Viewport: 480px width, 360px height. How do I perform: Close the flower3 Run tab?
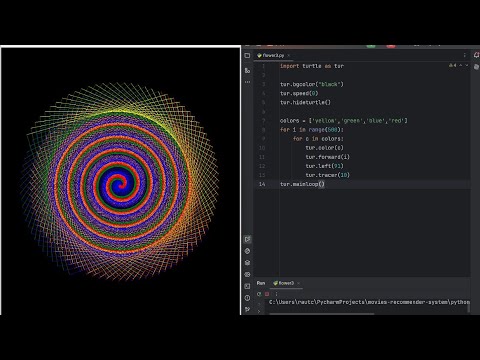pos(298,283)
